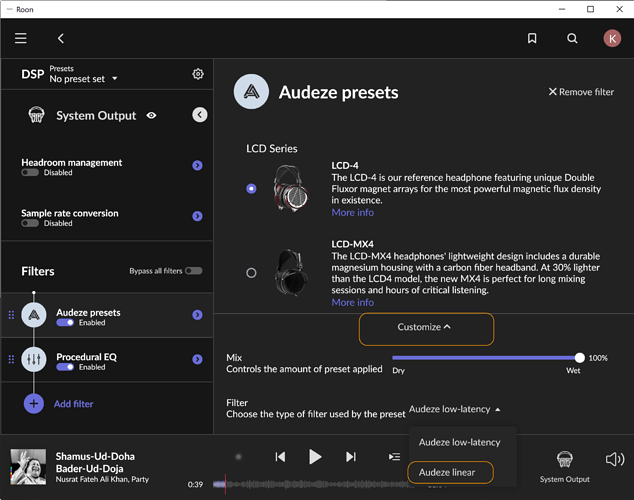Click artist Nusrat Fateh Ali Khan, Party
The image size is (634, 500).
click(x=102, y=479)
